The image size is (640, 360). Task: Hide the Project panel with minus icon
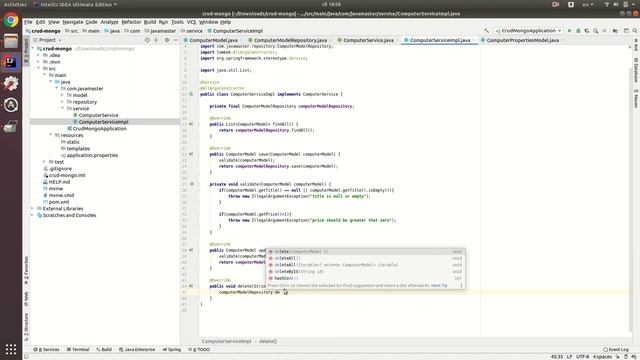(176, 40)
